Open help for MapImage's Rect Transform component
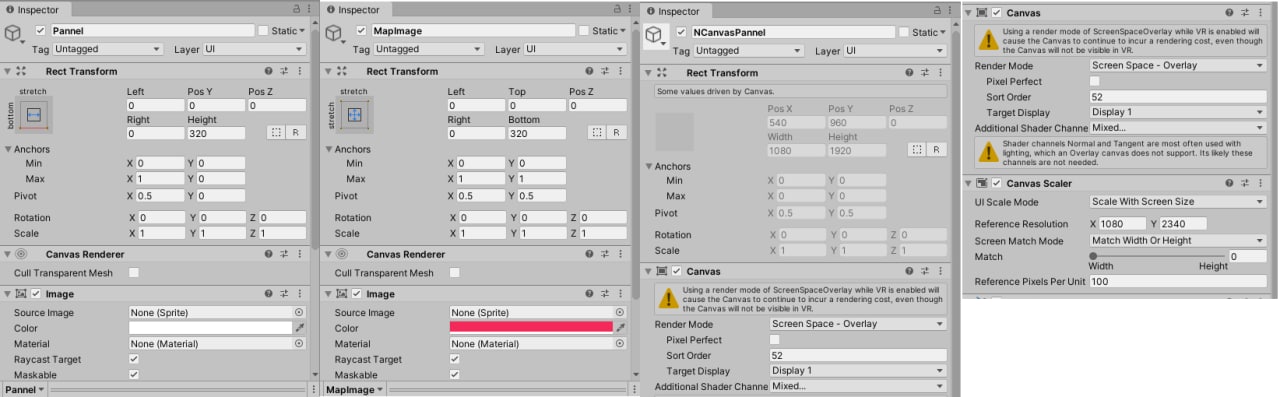 pyautogui.click(x=589, y=71)
